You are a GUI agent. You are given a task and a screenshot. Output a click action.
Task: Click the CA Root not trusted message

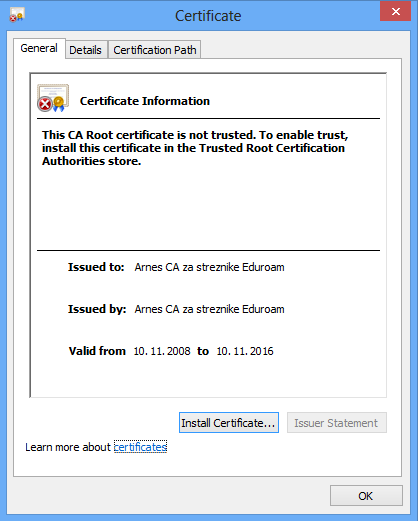(195, 148)
